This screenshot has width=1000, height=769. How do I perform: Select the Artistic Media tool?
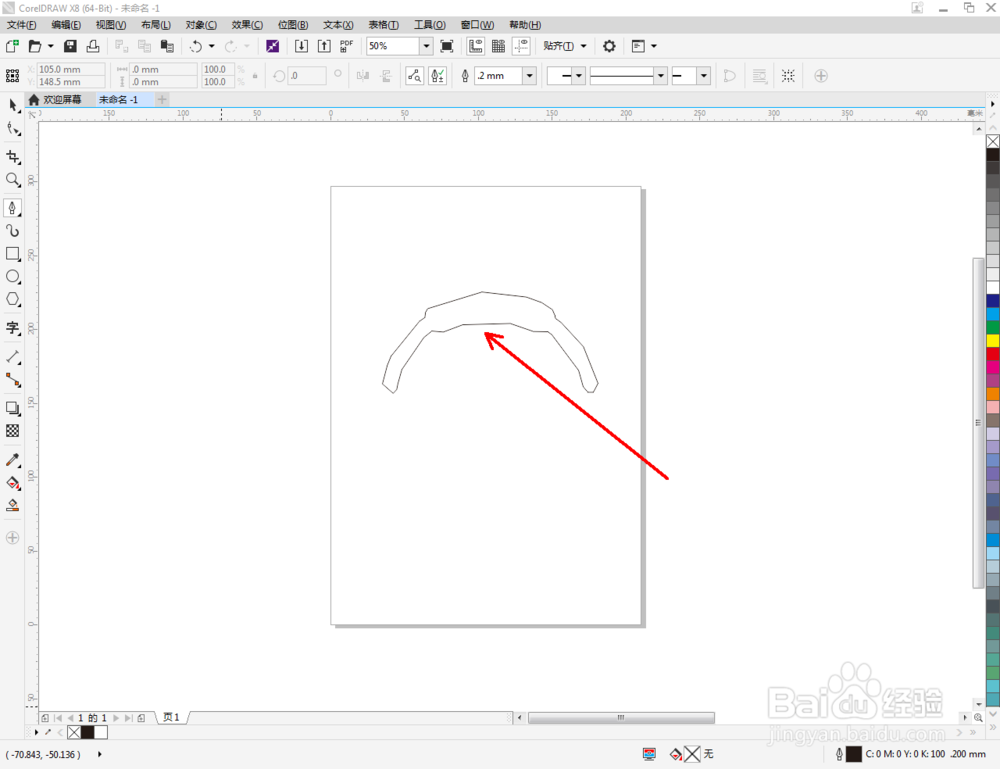point(13,231)
